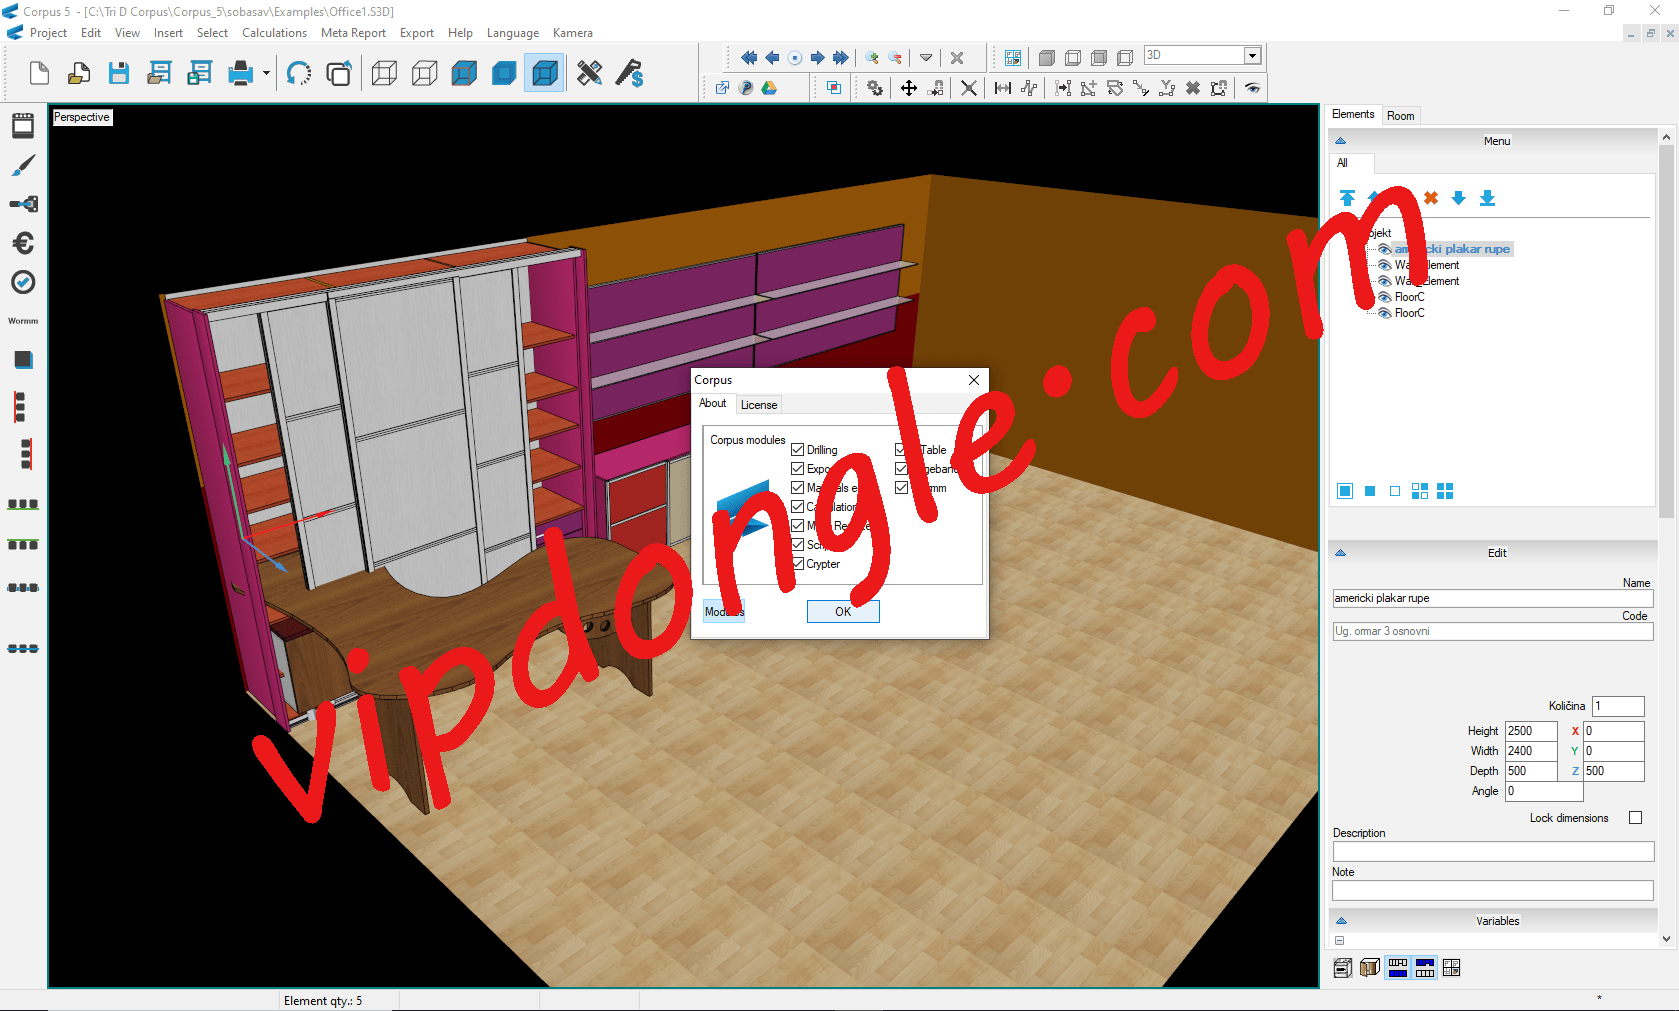This screenshot has width=1679, height=1011.
Task: Select the zoom-in magnifier icon
Action: click(870, 57)
